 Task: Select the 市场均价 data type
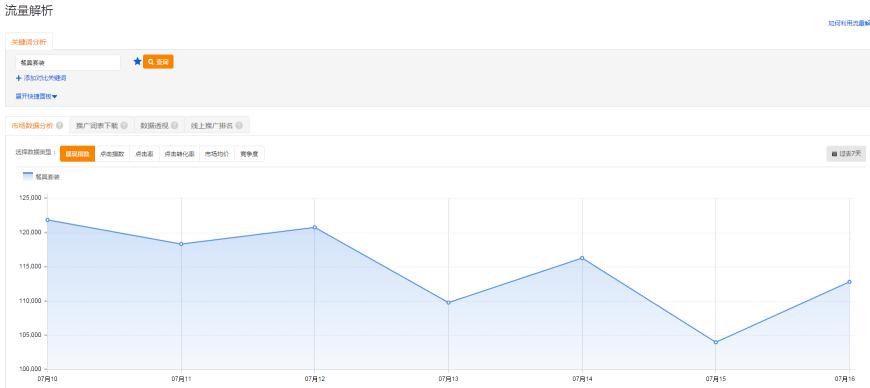217,154
